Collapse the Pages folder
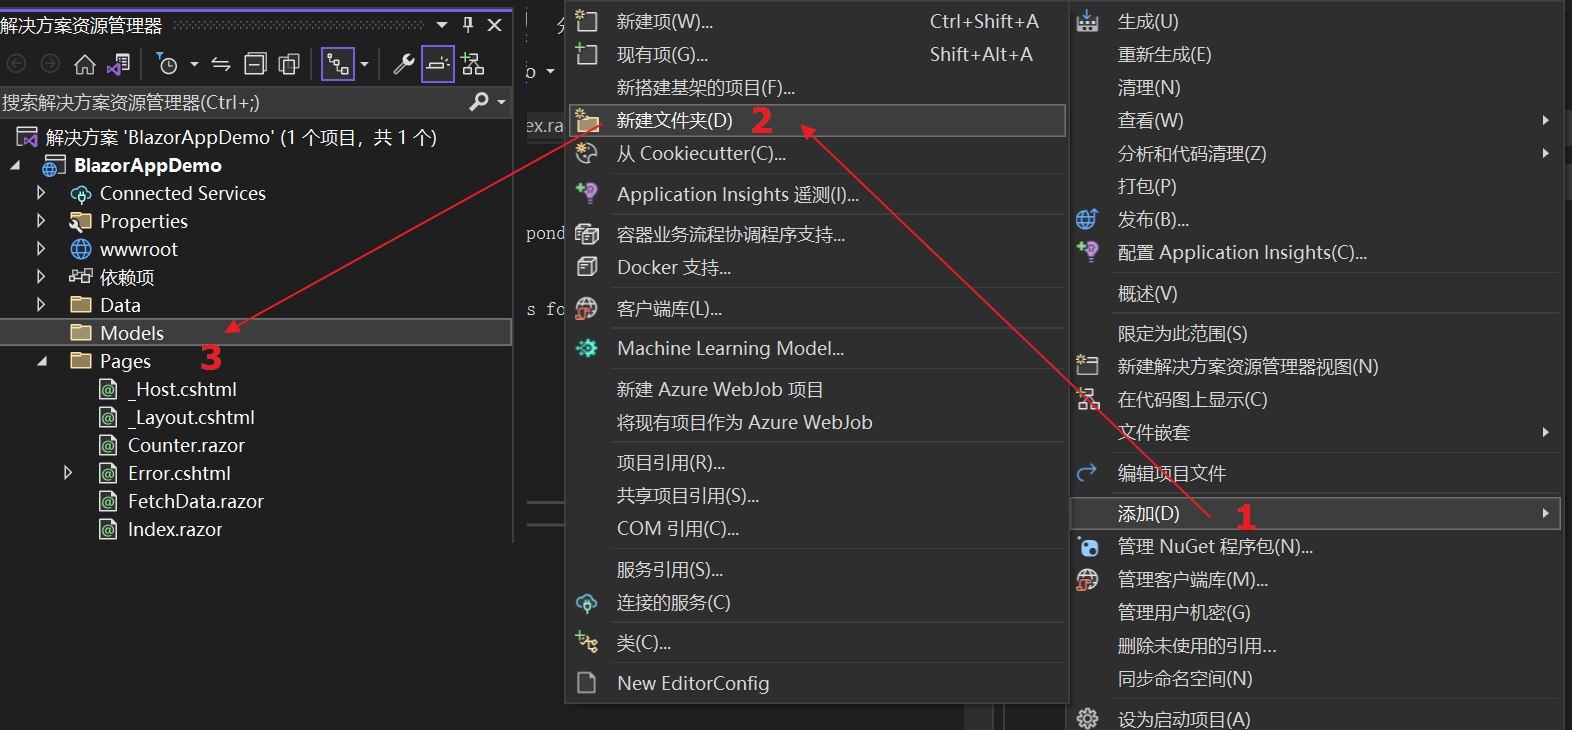 click(42, 361)
